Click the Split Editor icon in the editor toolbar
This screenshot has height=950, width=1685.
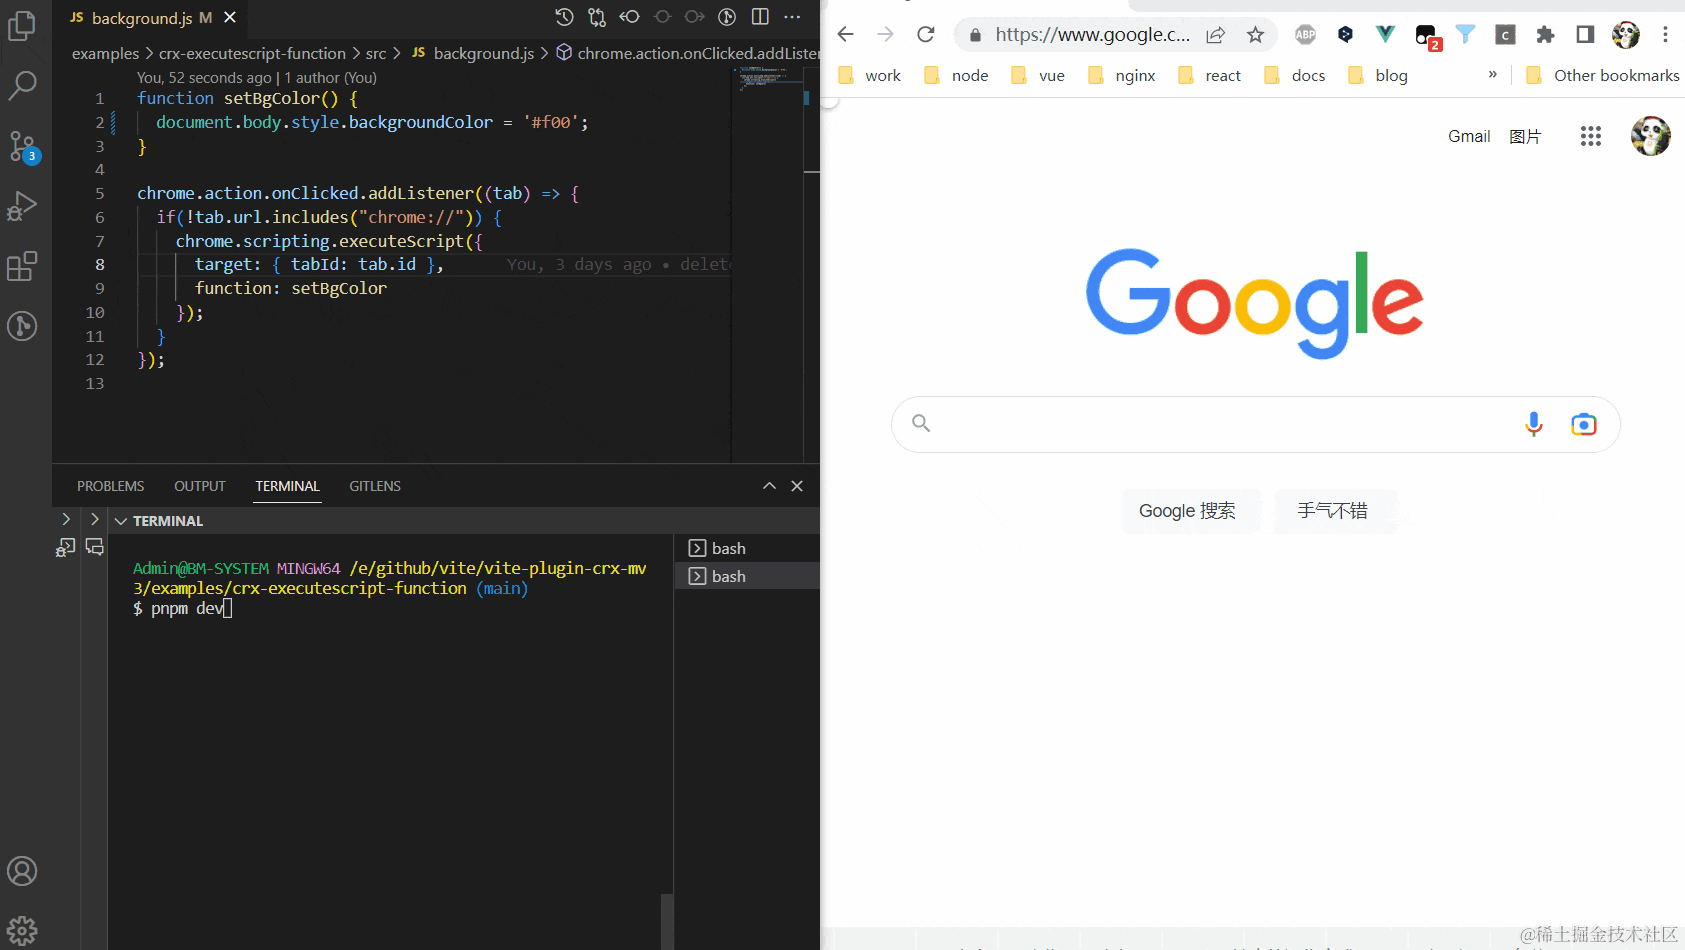pos(761,17)
